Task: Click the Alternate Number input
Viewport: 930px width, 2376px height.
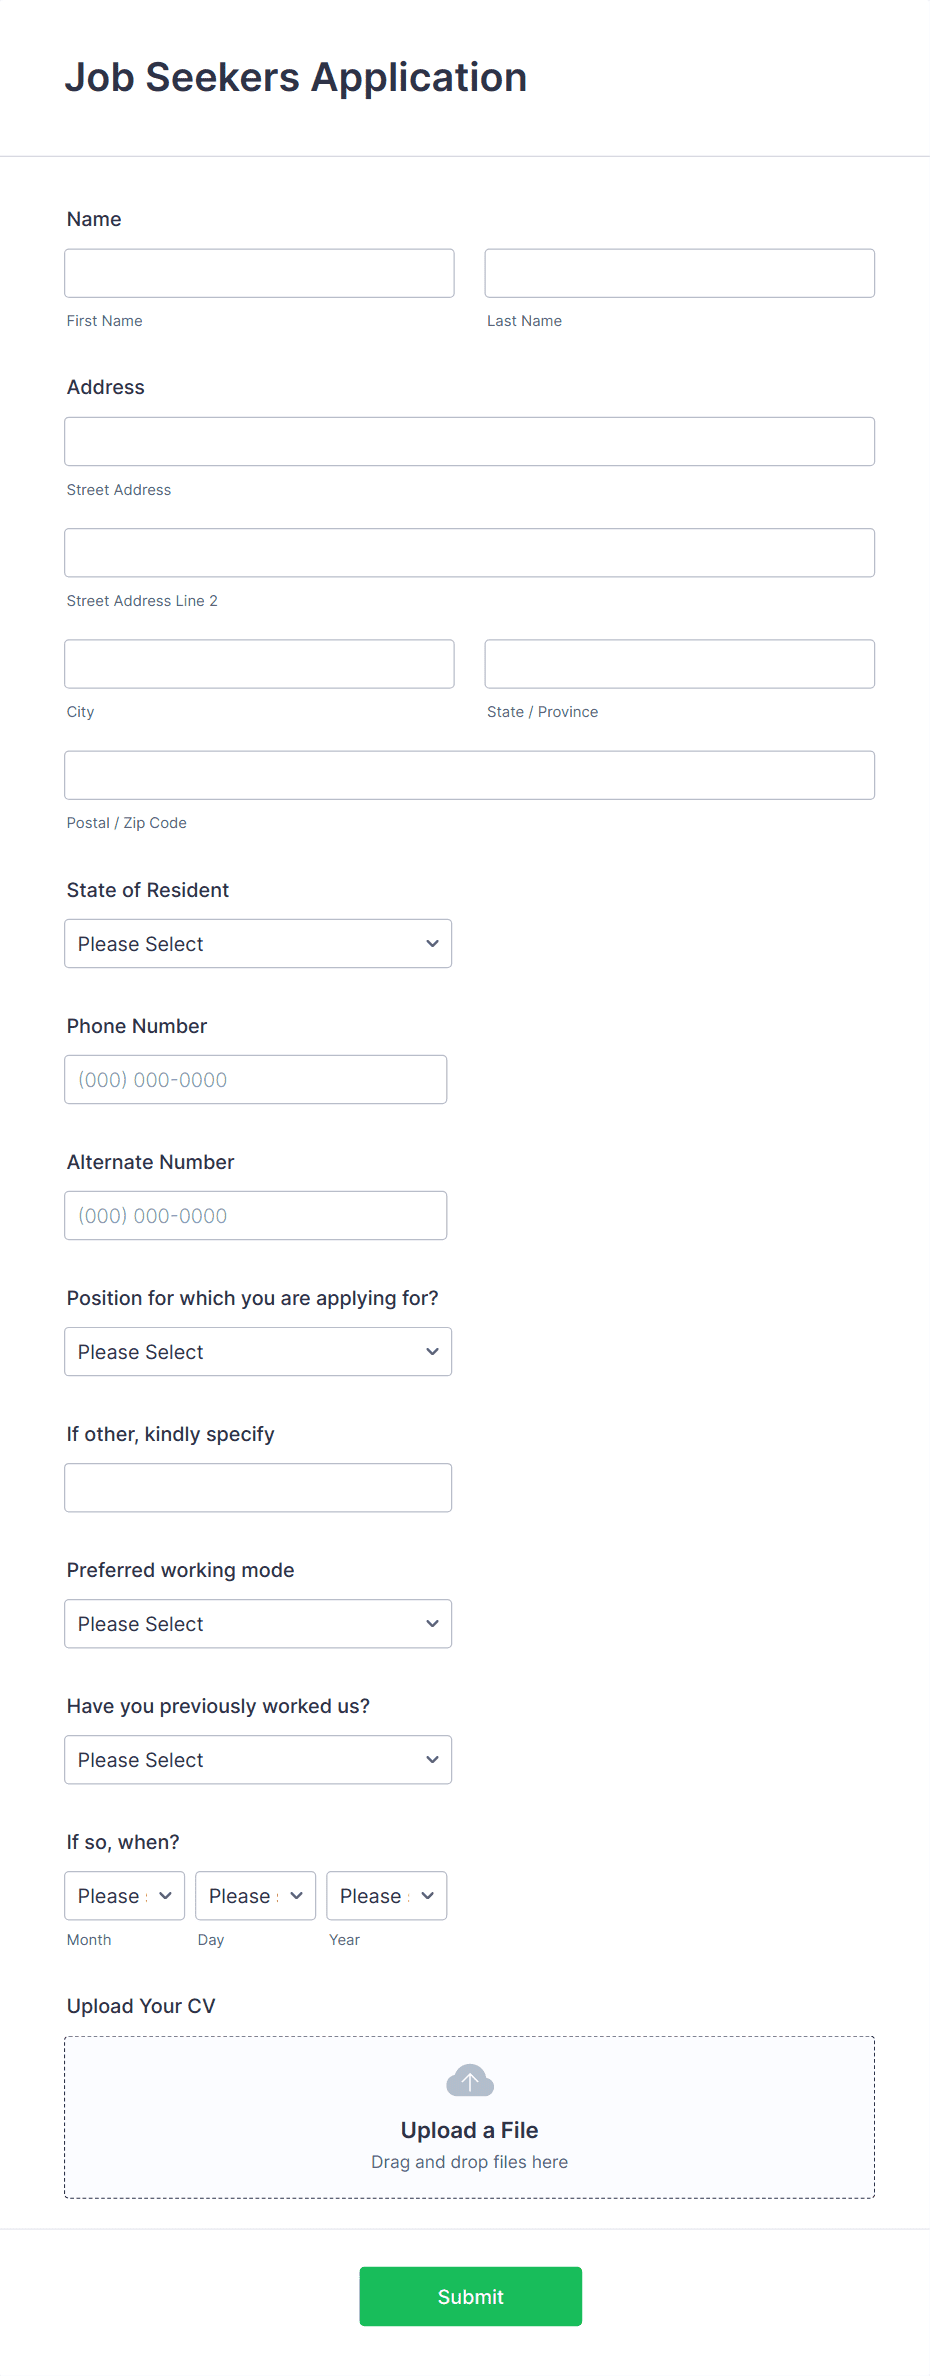Action: [255, 1215]
